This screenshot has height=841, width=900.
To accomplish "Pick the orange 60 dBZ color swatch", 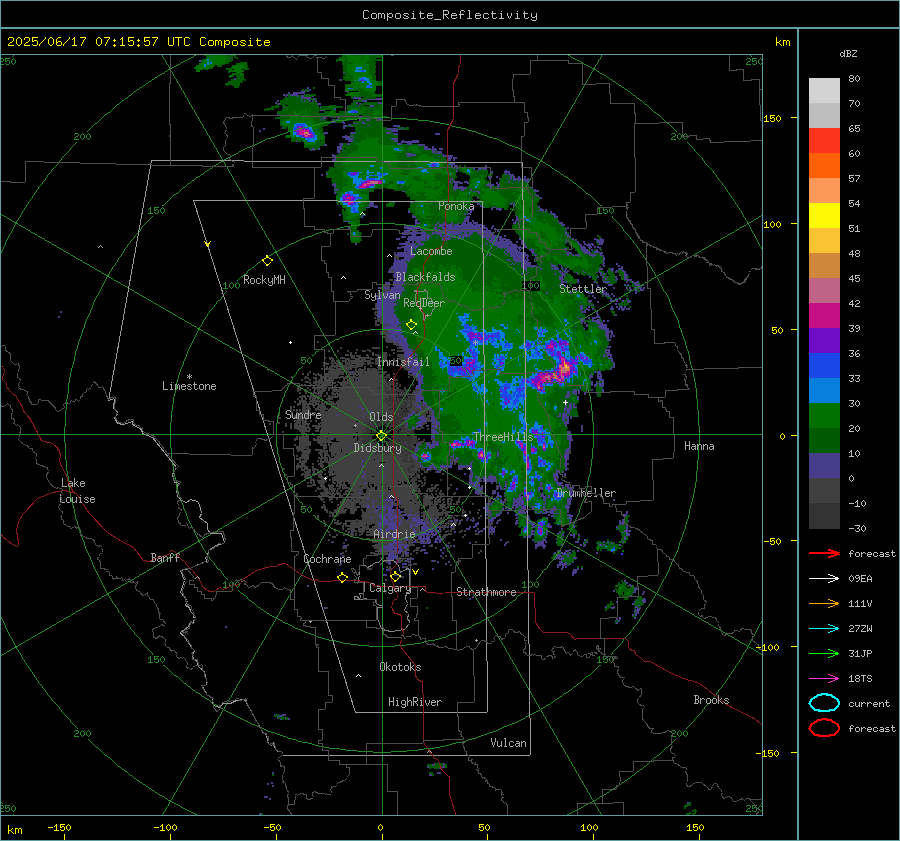I will pos(824,165).
